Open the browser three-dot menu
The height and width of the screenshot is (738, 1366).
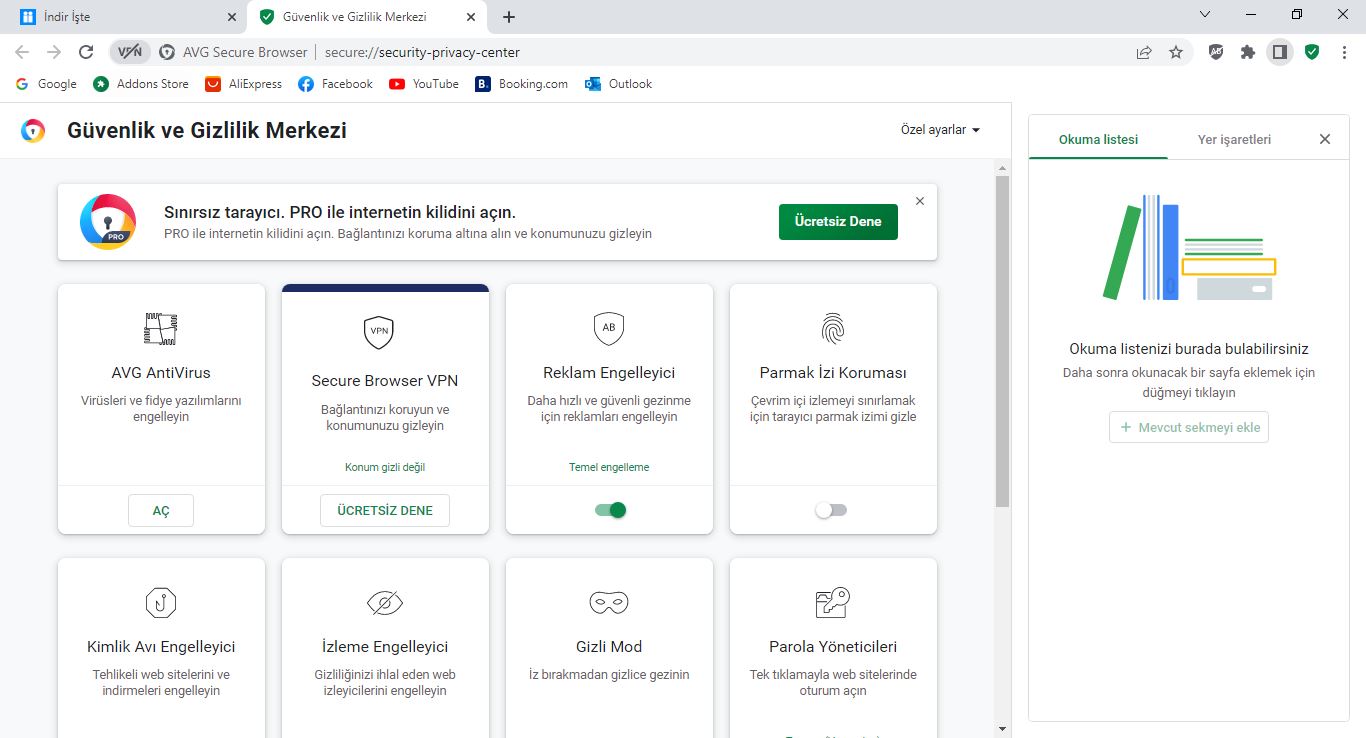1344,52
